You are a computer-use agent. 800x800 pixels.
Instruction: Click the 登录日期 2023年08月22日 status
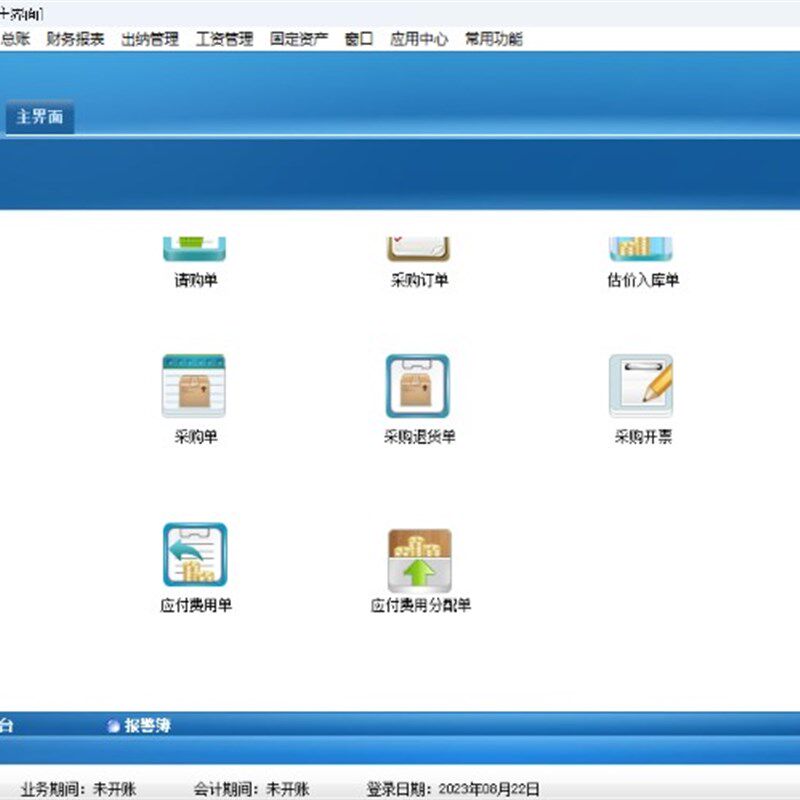(453, 789)
